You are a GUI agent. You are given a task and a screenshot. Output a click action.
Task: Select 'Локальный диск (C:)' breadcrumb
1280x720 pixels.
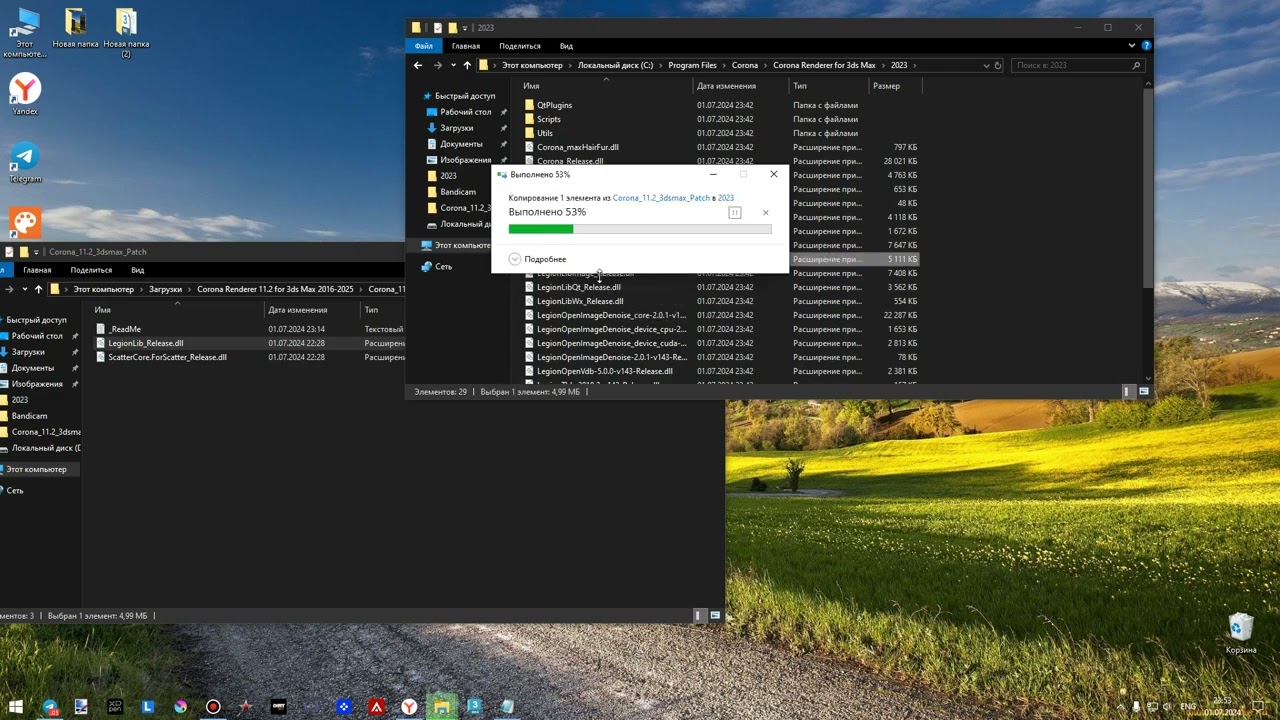click(x=615, y=65)
